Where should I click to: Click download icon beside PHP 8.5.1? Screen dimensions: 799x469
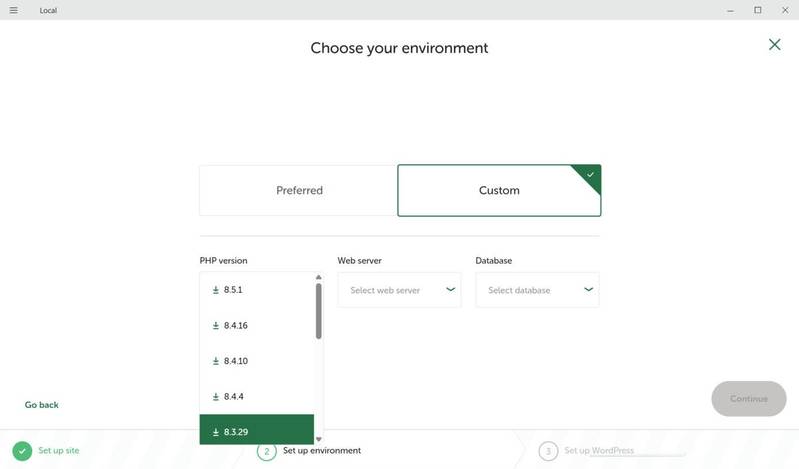pos(216,290)
